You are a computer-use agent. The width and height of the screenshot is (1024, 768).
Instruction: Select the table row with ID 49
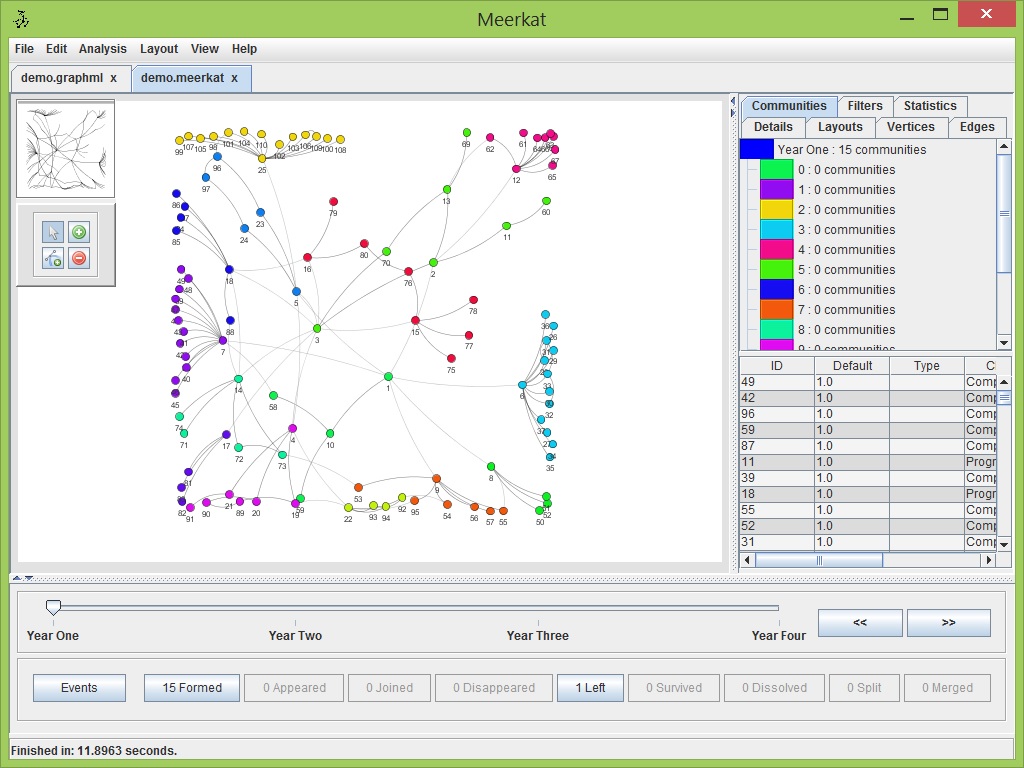tap(869, 382)
